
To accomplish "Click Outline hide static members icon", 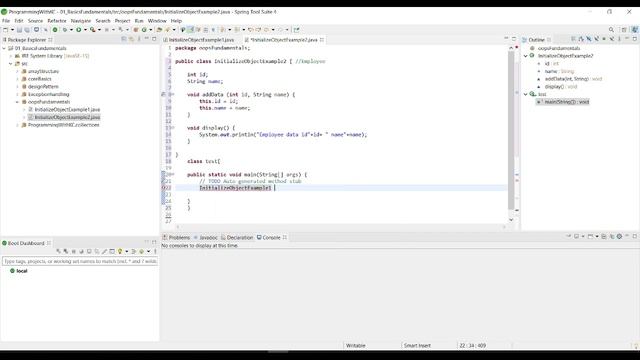I will (x=596, y=39).
